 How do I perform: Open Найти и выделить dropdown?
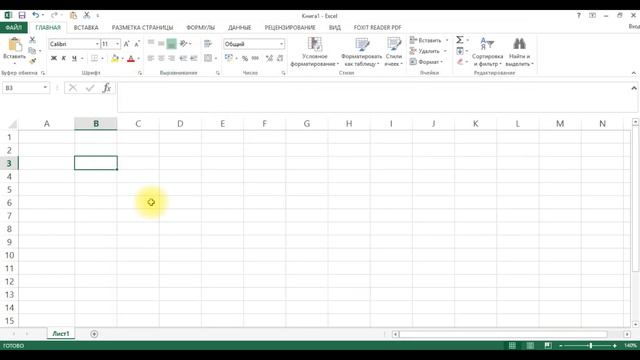(519, 51)
